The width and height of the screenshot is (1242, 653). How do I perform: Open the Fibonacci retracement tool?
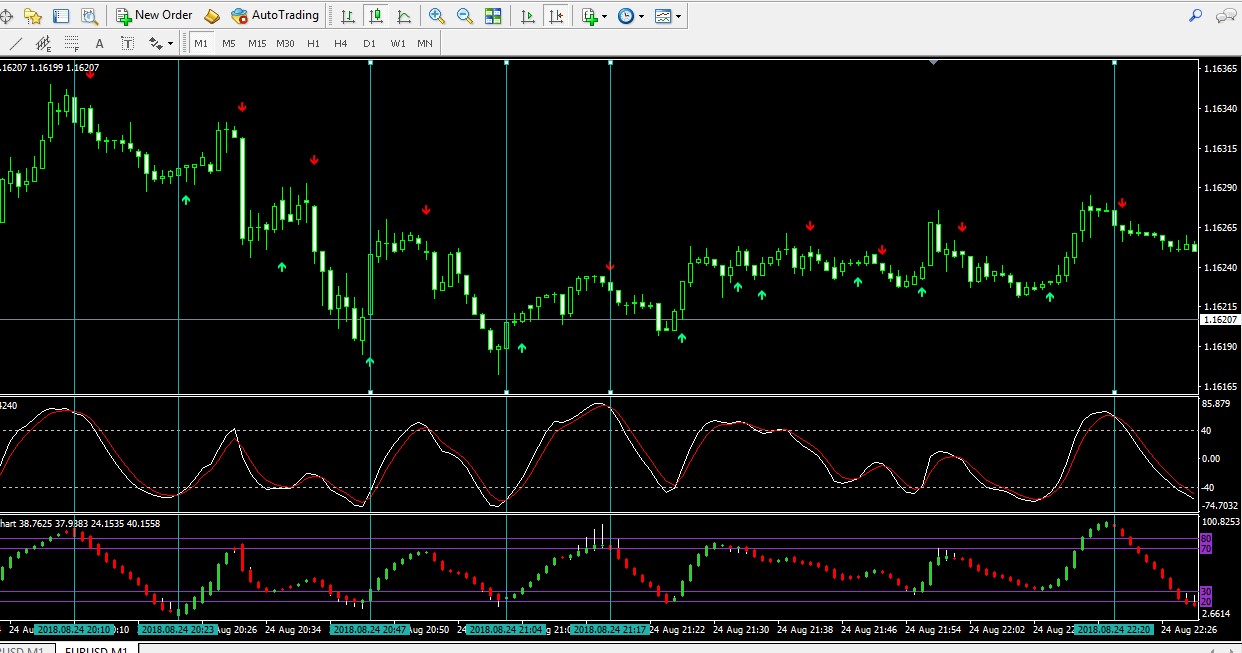(x=71, y=43)
